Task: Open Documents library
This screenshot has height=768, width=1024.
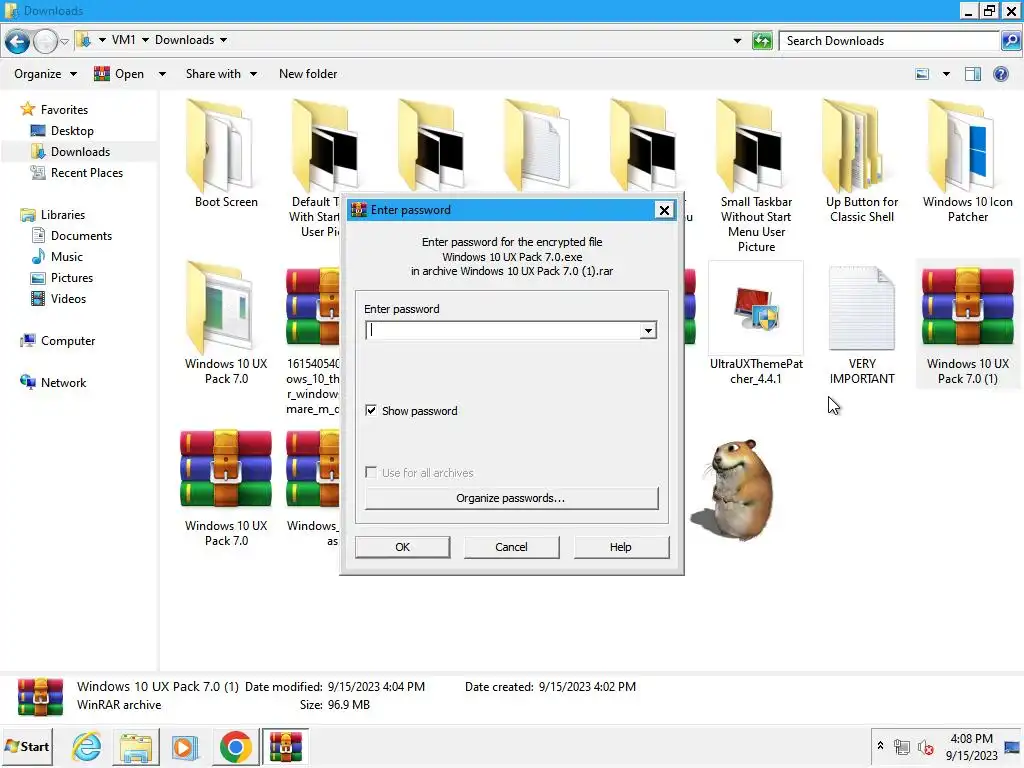Action: pyautogui.click(x=81, y=235)
